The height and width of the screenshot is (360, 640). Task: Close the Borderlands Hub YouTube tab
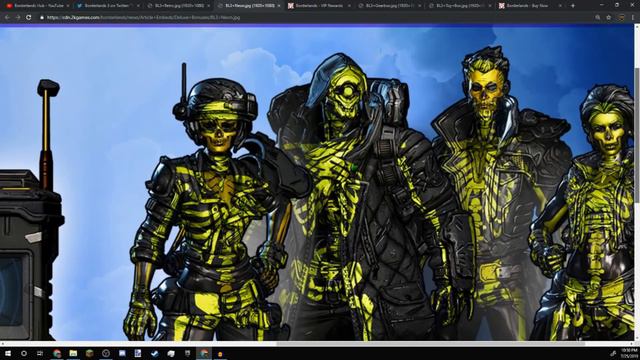[67, 6]
